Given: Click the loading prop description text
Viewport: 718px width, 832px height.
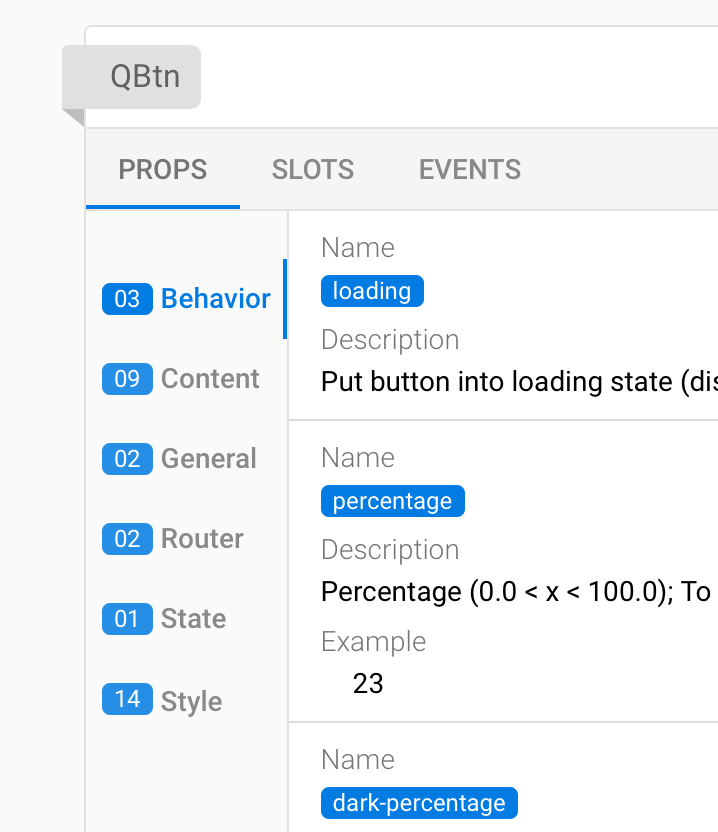Looking at the screenshot, I should (500, 381).
